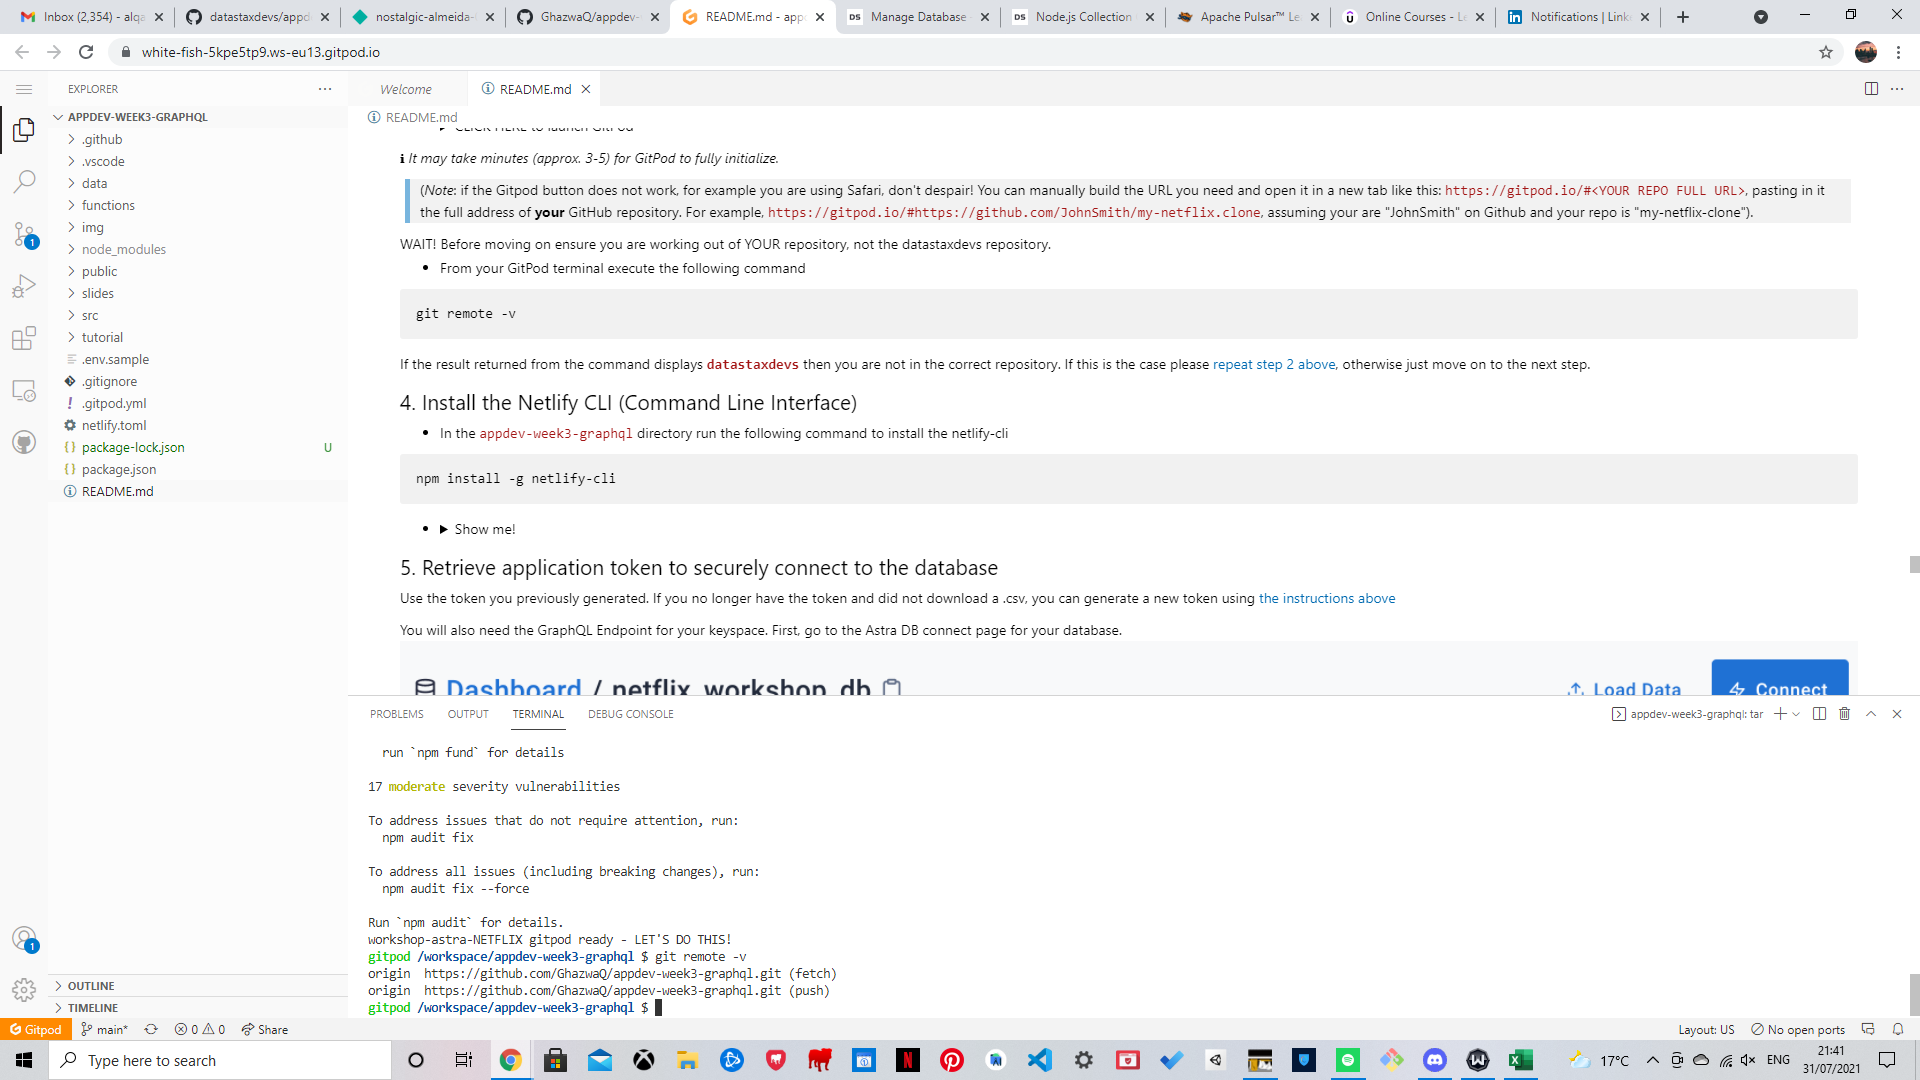This screenshot has width=1920, height=1080.
Task: Split the terminal with the split icon
Action: click(x=1817, y=714)
